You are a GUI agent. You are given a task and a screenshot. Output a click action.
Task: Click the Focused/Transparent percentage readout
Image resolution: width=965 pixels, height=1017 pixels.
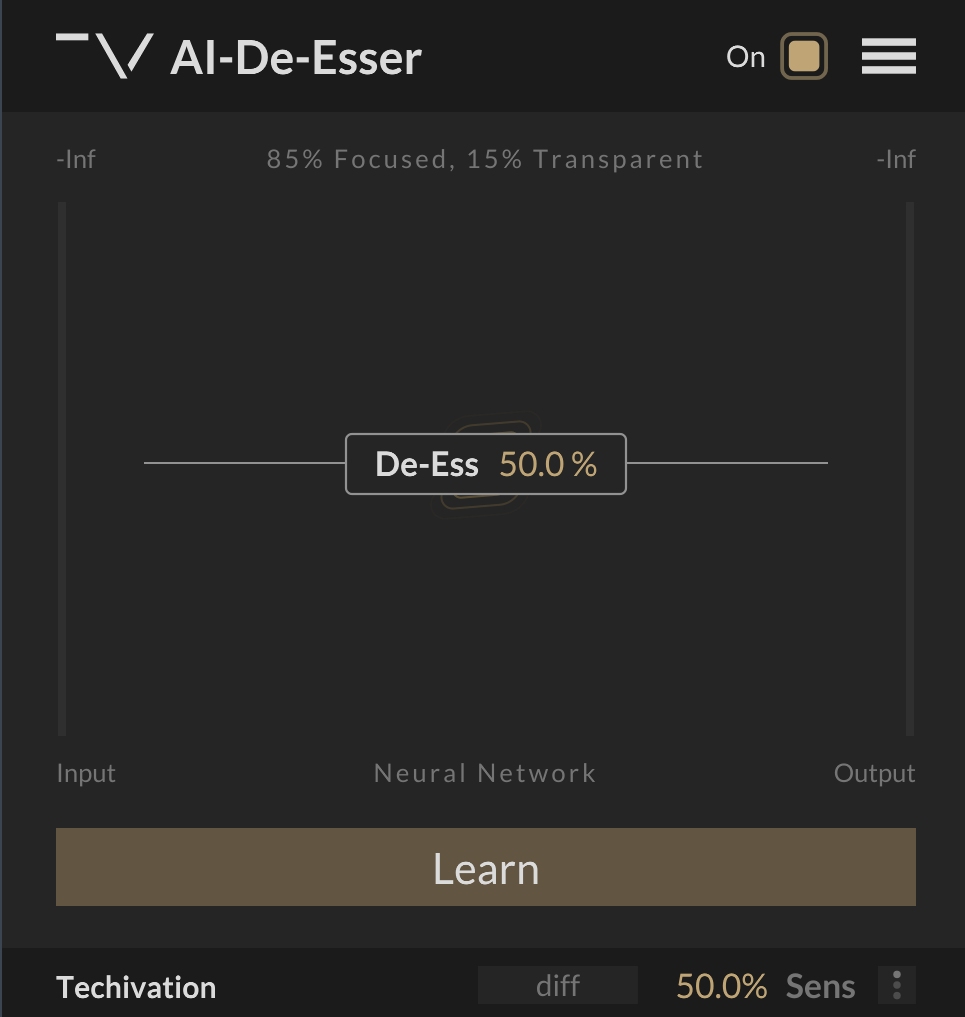pos(485,159)
